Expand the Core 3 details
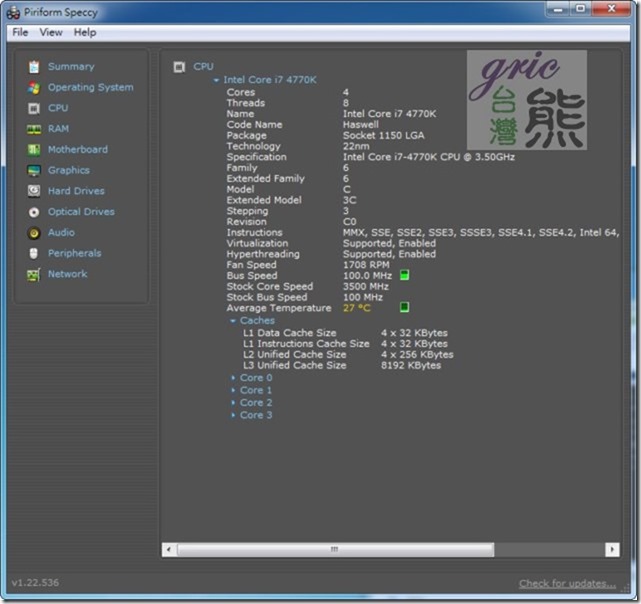Viewport: 641px width, 604px height. point(233,415)
